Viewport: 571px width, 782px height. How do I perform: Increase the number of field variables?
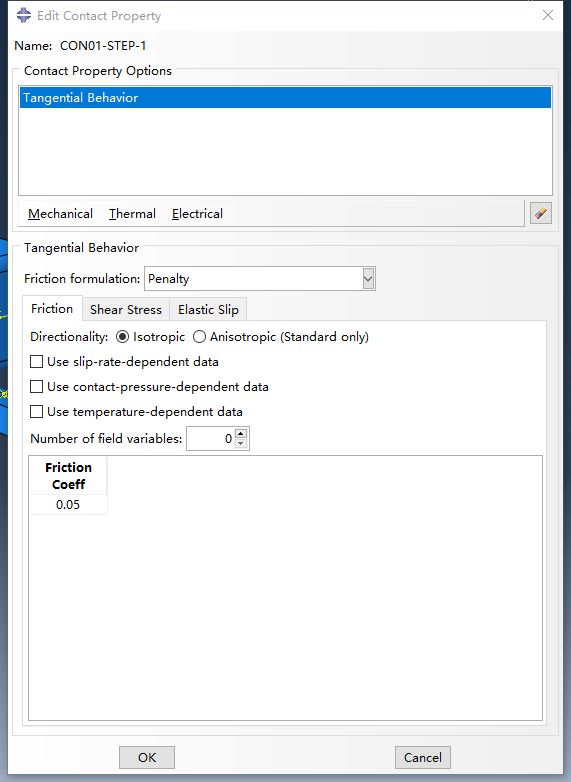(x=241, y=433)
